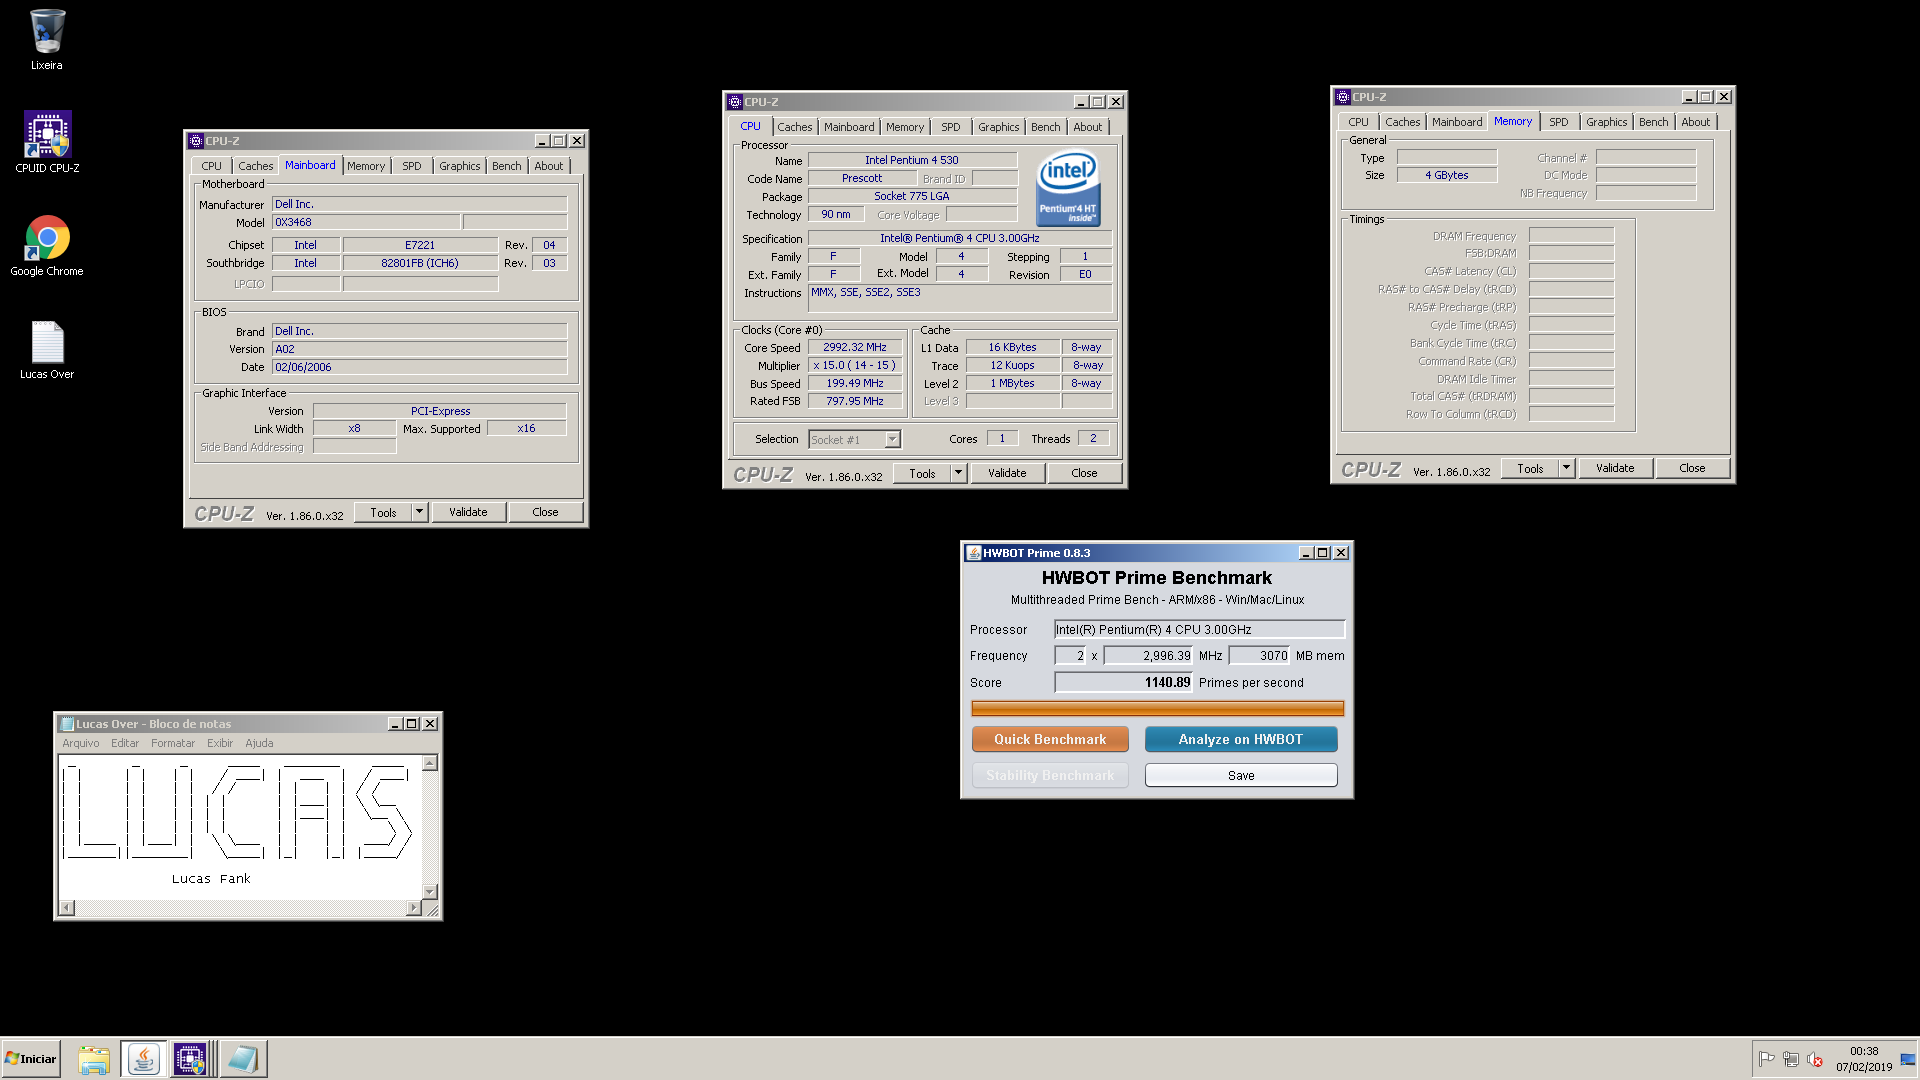The width and height of the screenshot is (1920, 1080).
Task: Switch to Memory tab in Mainboard window
Action: pos(366,166)
